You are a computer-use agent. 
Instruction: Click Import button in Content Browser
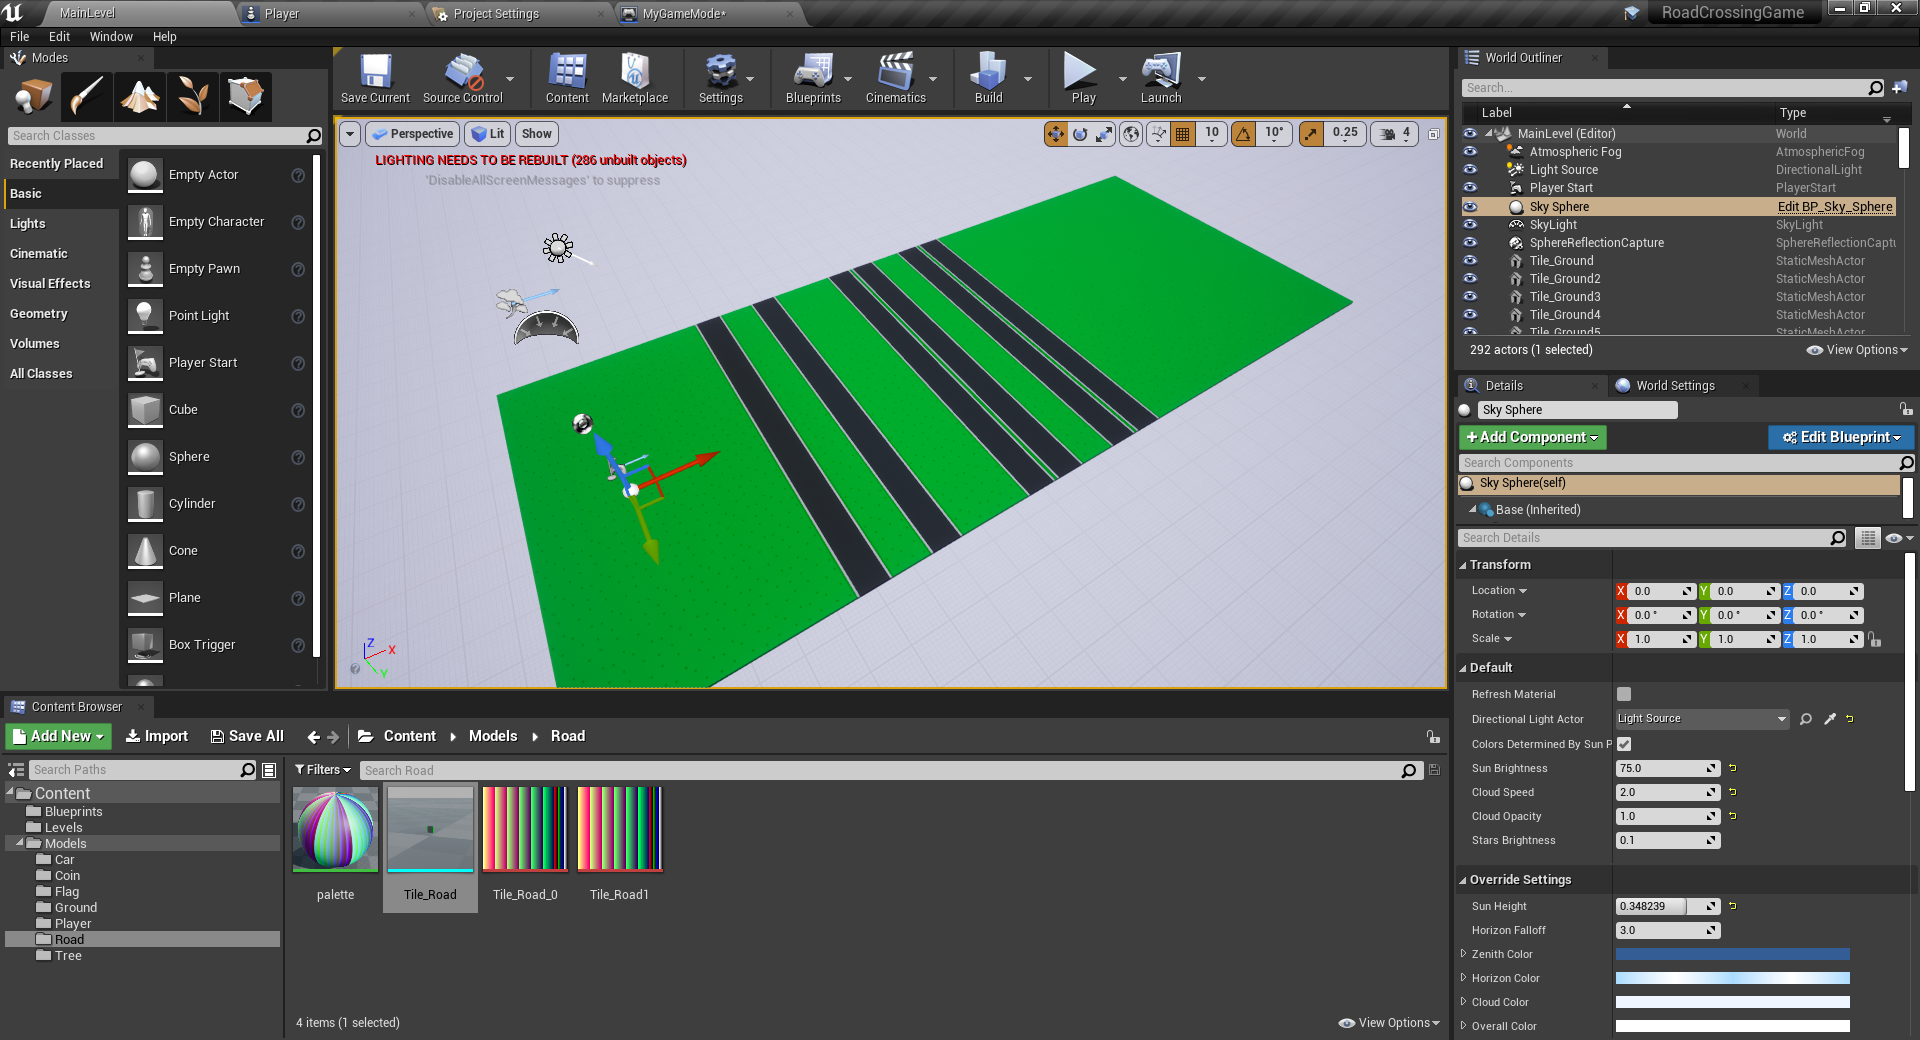pos(156,736)
